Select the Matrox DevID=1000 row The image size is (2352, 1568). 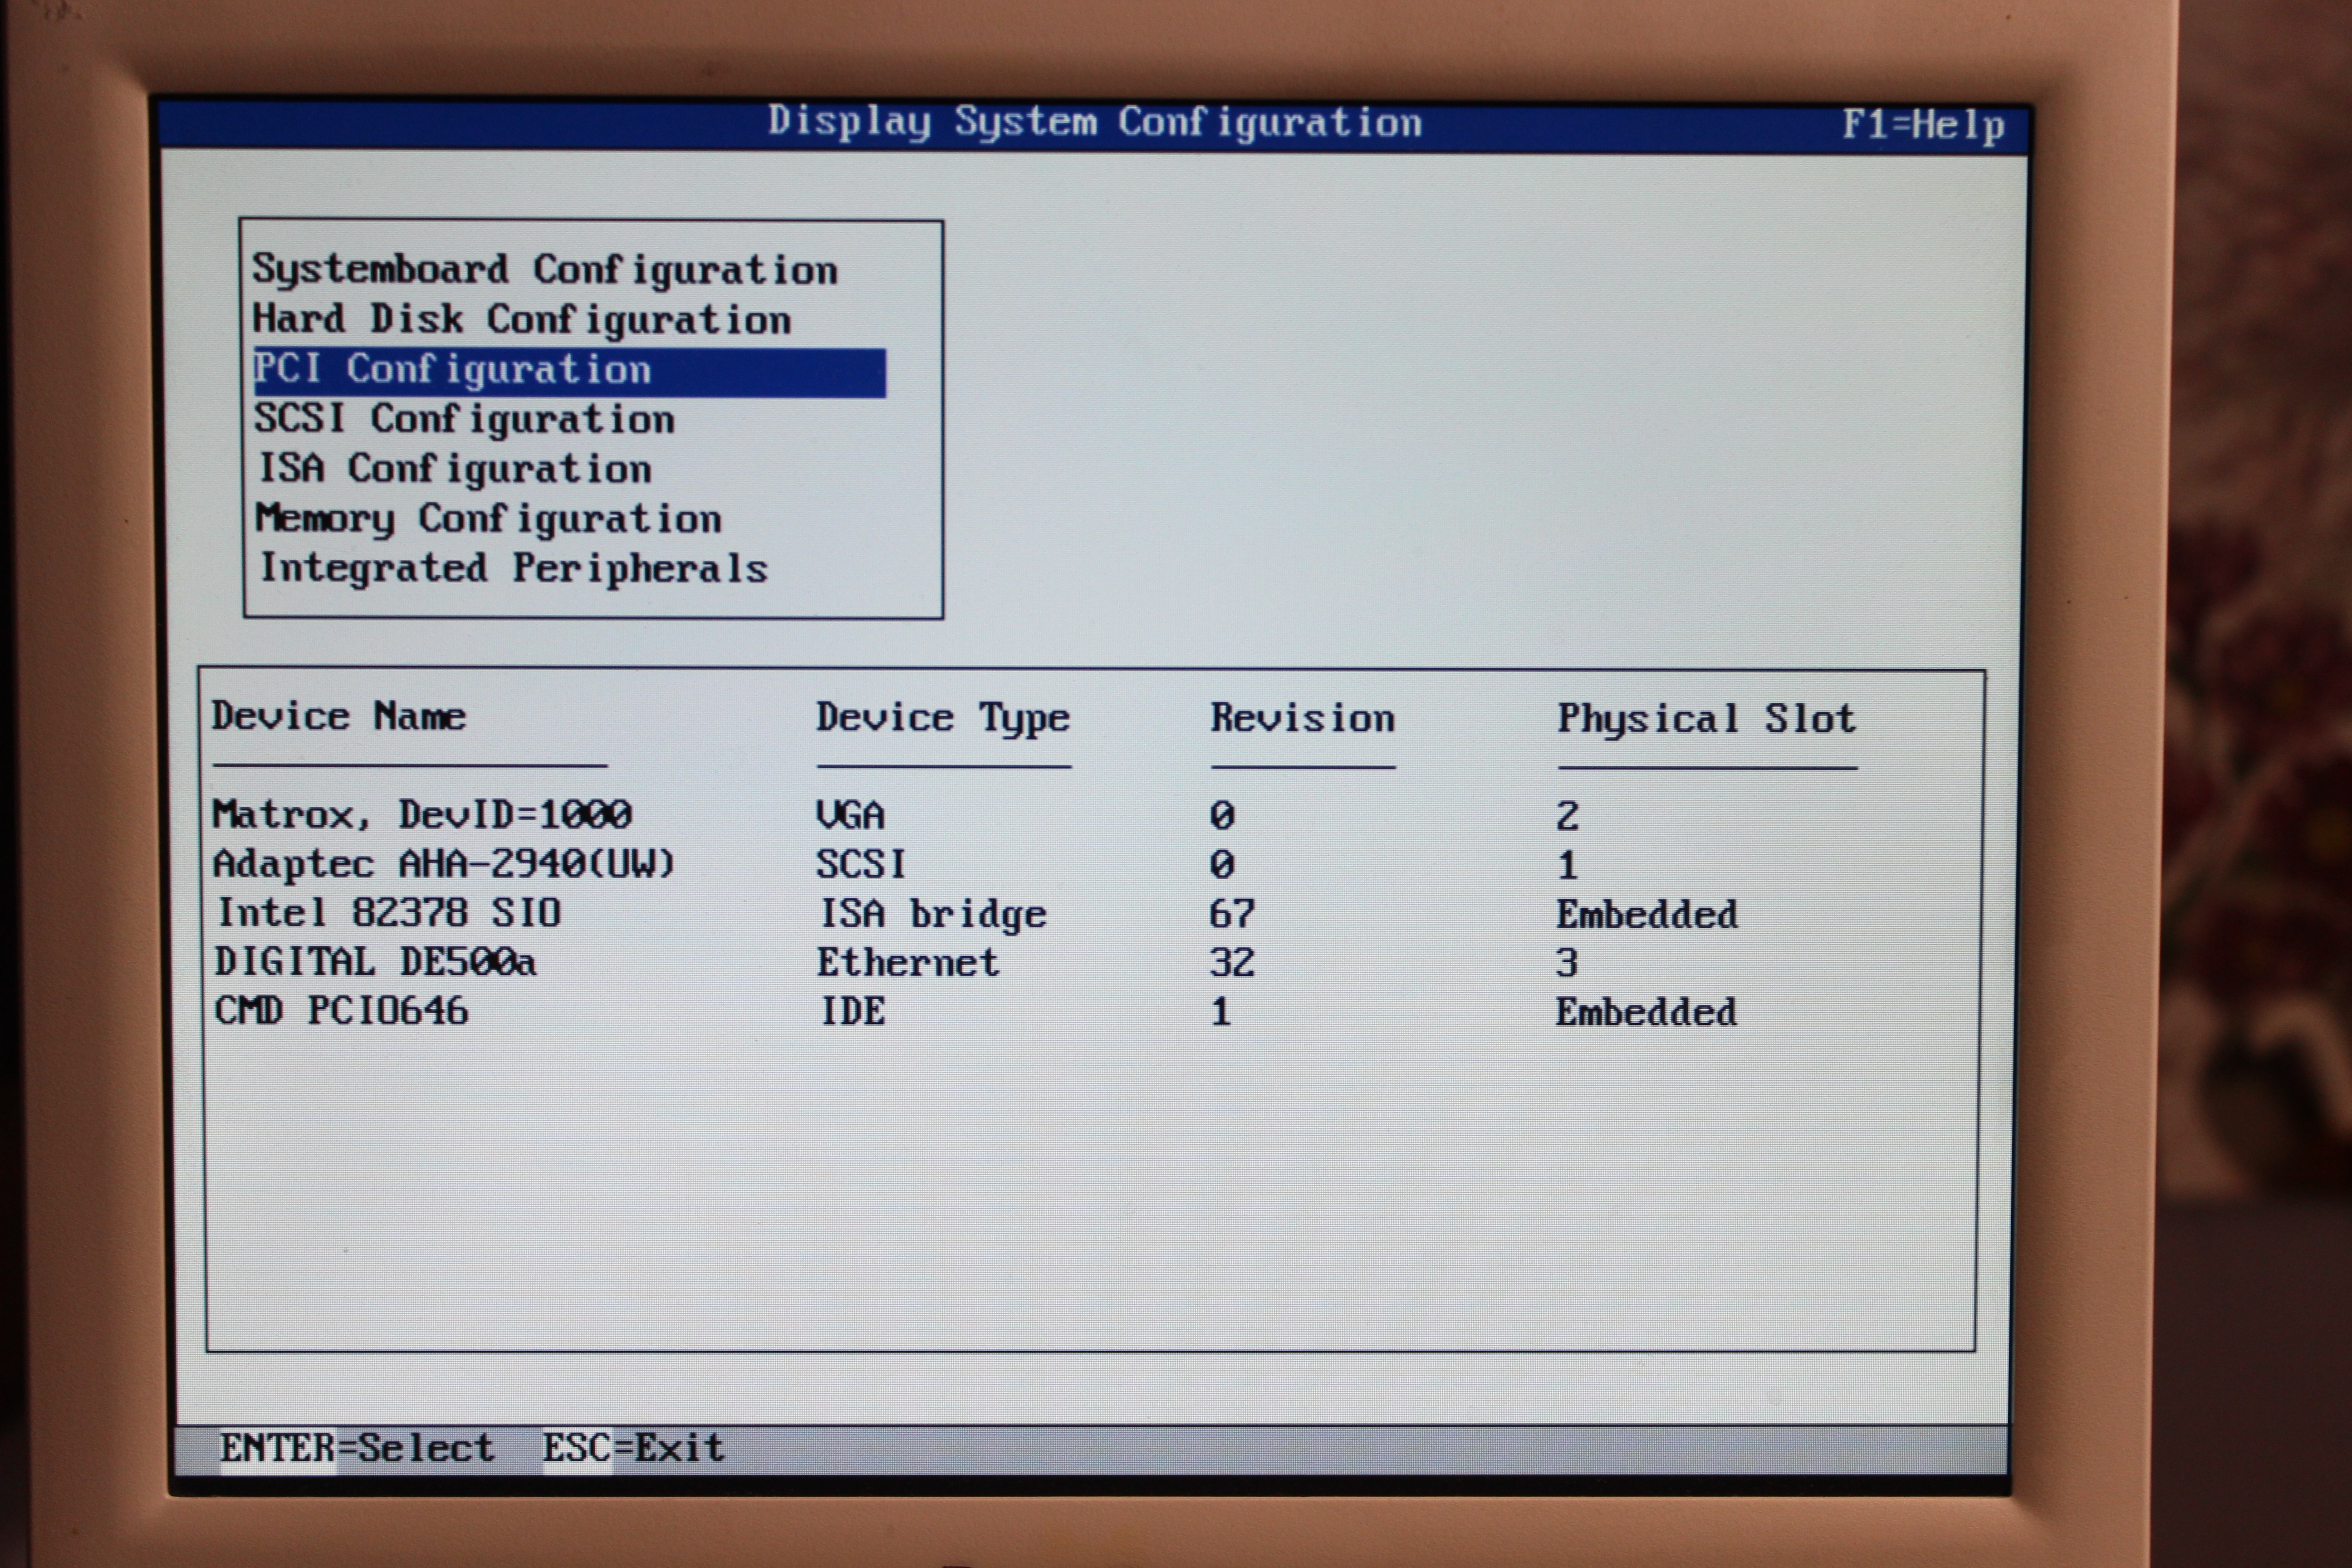422,815
